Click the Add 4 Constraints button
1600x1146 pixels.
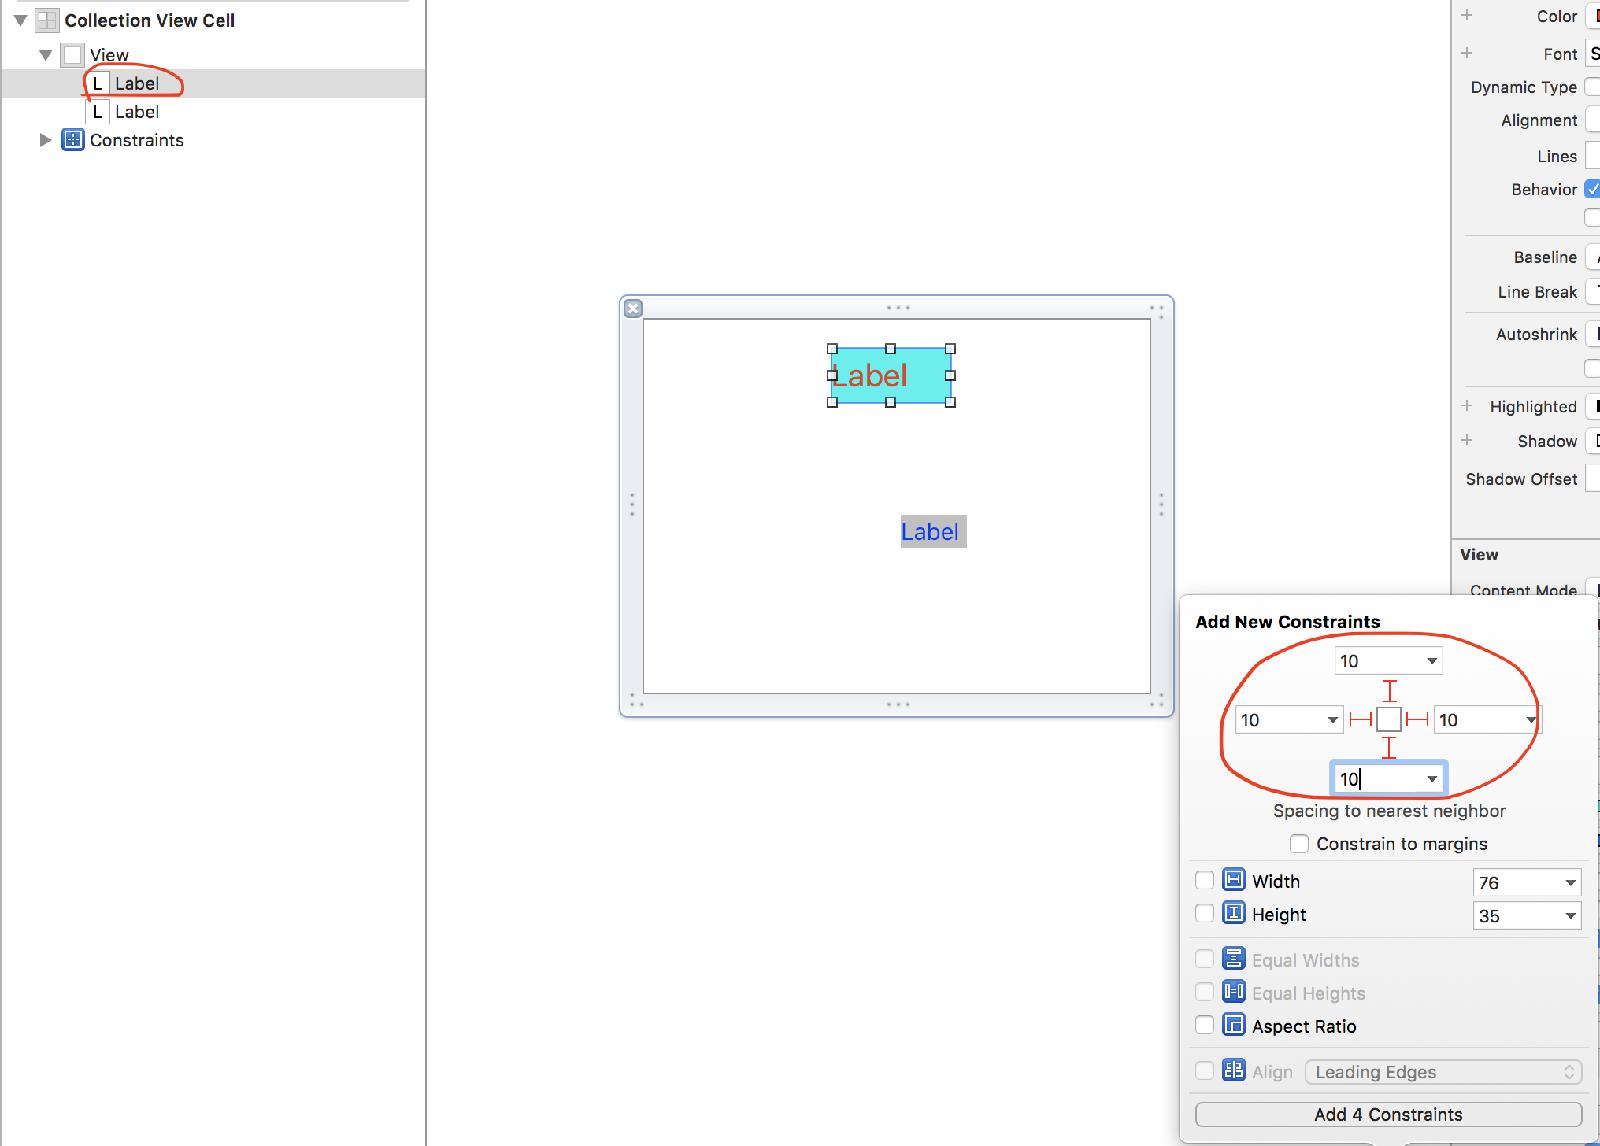[x=1388, y=1114]
